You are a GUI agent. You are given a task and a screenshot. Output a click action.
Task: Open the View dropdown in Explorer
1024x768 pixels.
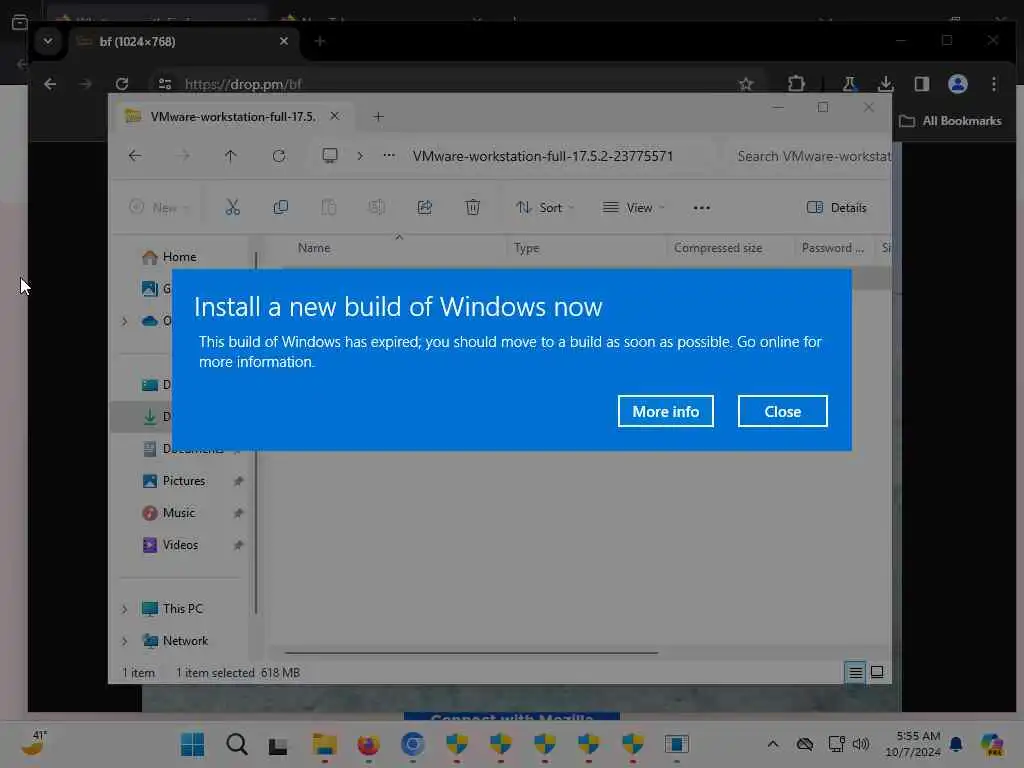pyautogui.click(x=633, y=208)
